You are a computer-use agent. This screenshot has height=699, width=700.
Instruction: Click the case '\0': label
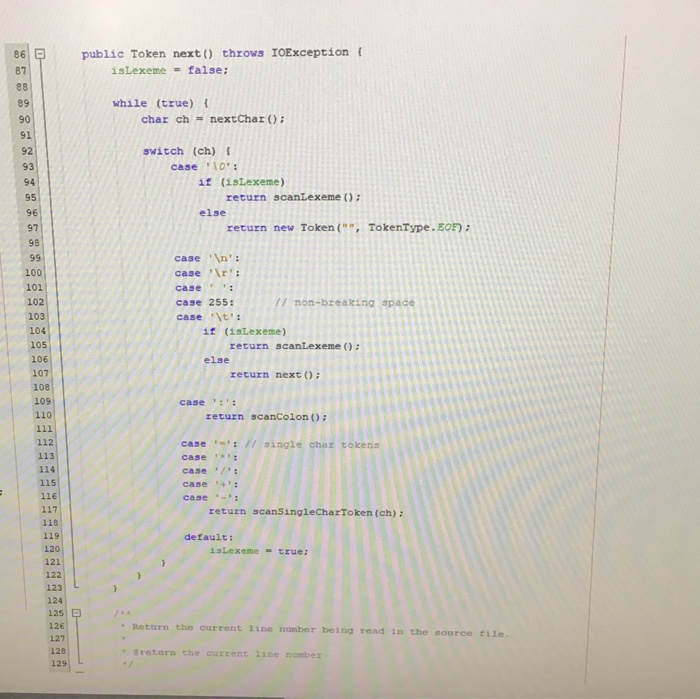click(204, 166)
